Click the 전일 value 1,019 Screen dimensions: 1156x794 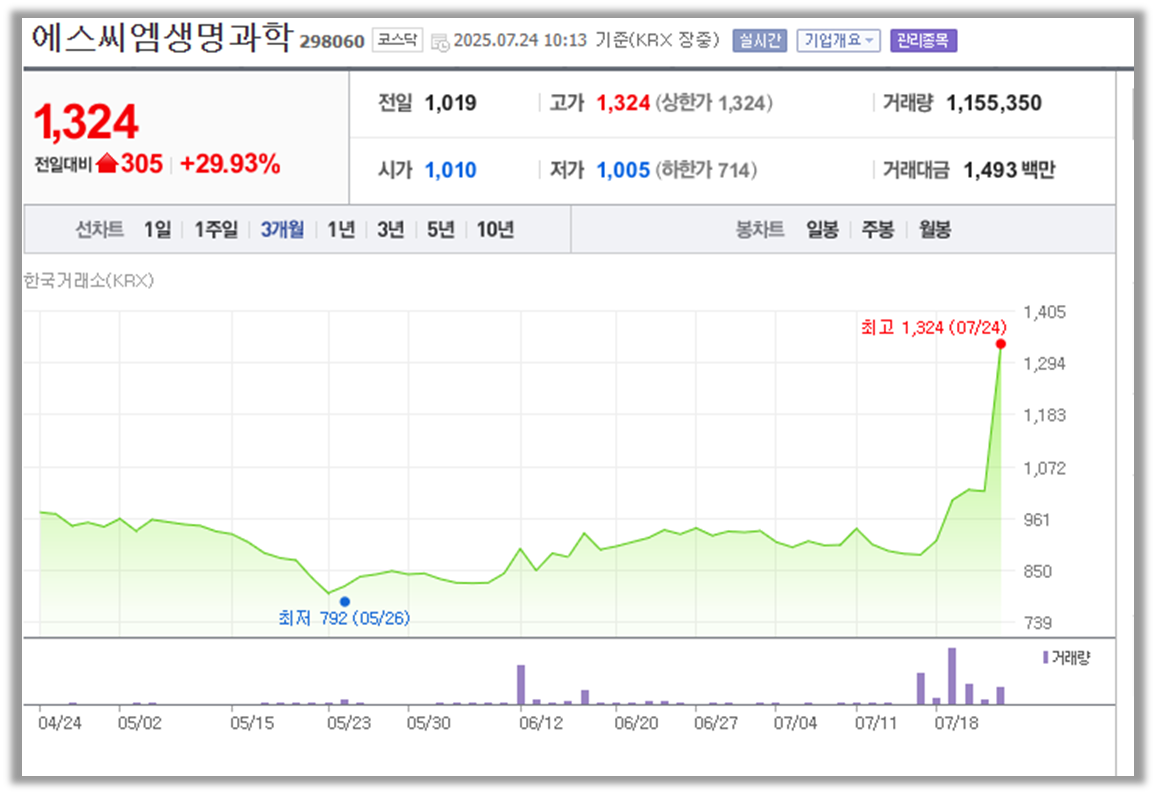[x=450, y=102]
